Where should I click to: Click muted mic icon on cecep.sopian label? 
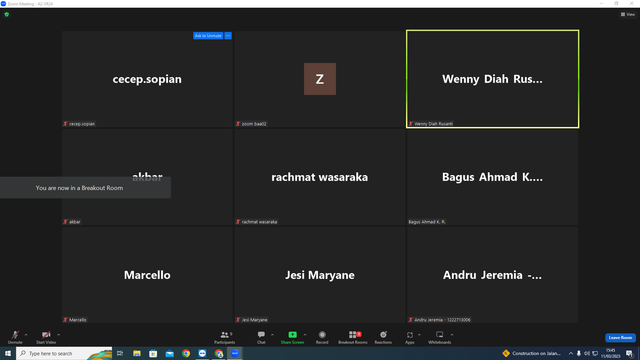[x=65, y=124]
